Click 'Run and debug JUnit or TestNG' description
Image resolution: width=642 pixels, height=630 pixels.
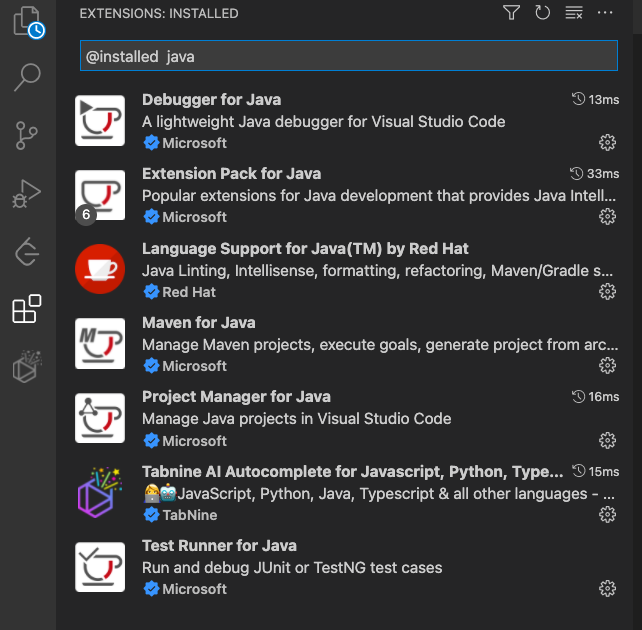click(292, 568)
